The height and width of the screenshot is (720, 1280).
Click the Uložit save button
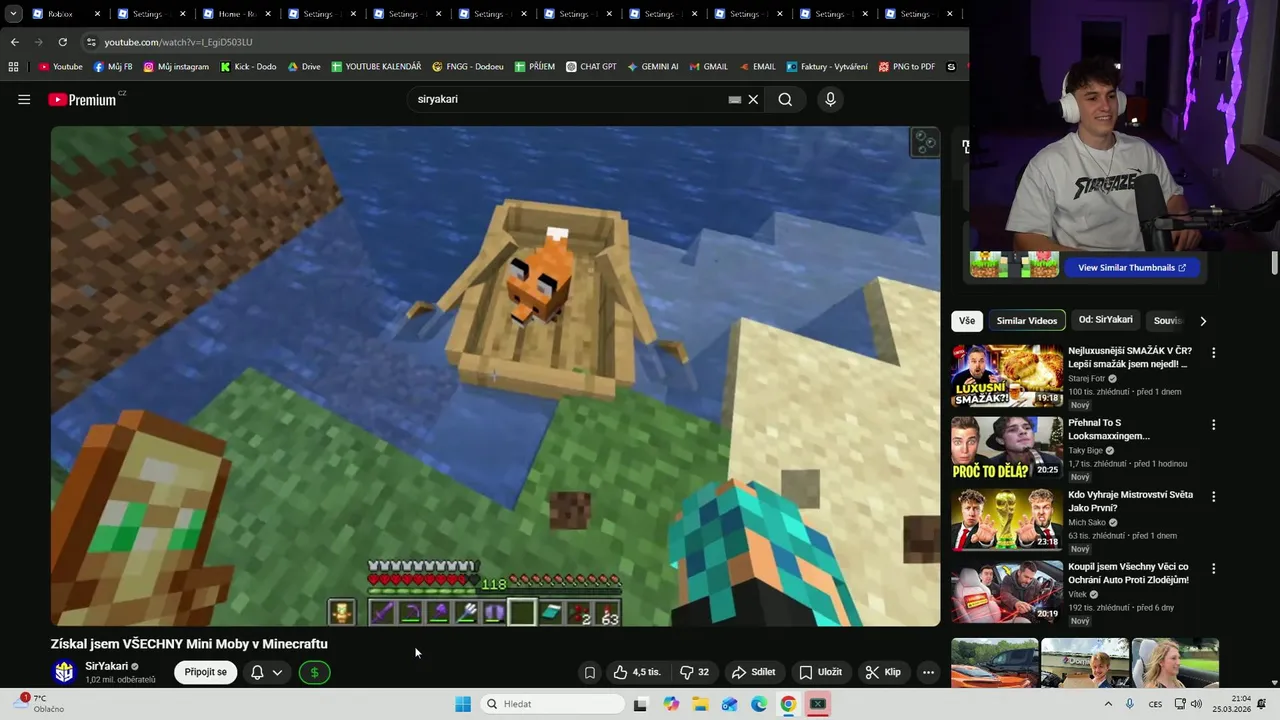(821, 672)
